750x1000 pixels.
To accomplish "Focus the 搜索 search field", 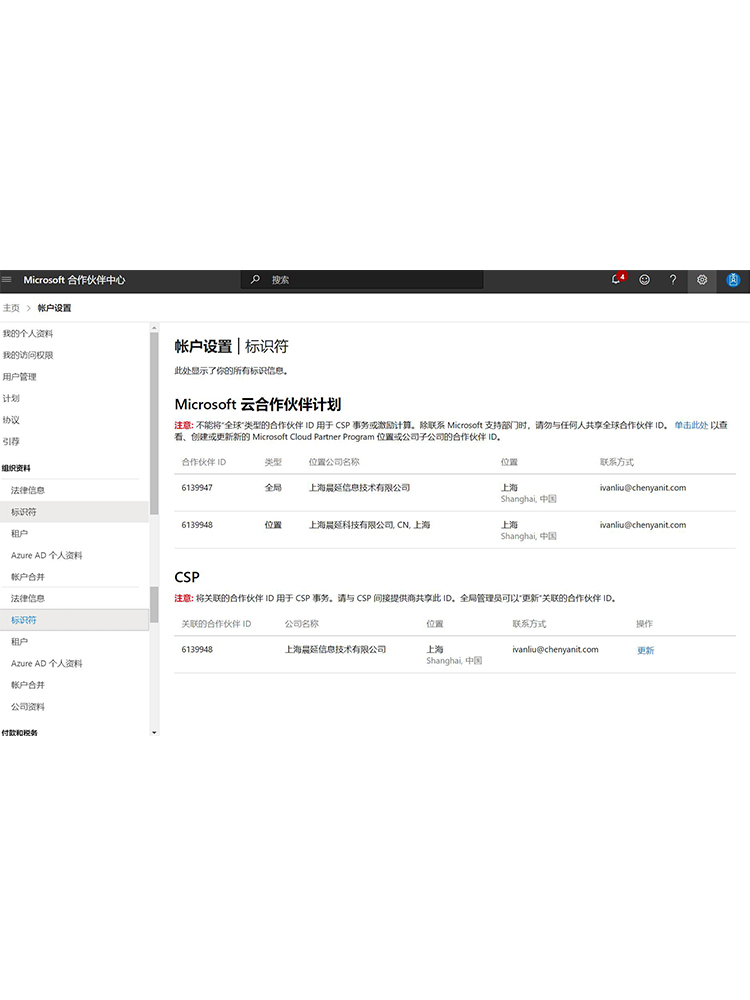I will point(362,280).
